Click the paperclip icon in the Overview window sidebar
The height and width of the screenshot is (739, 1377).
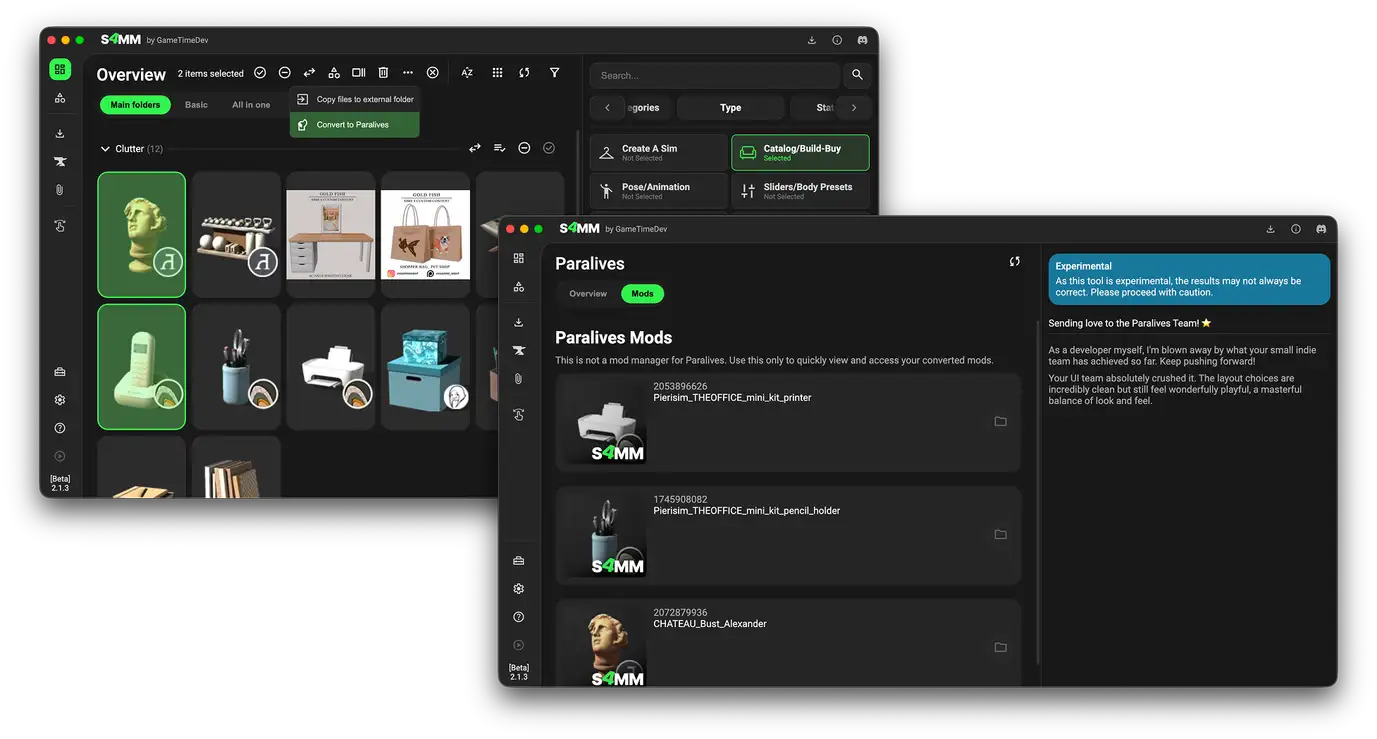[60, 189]
